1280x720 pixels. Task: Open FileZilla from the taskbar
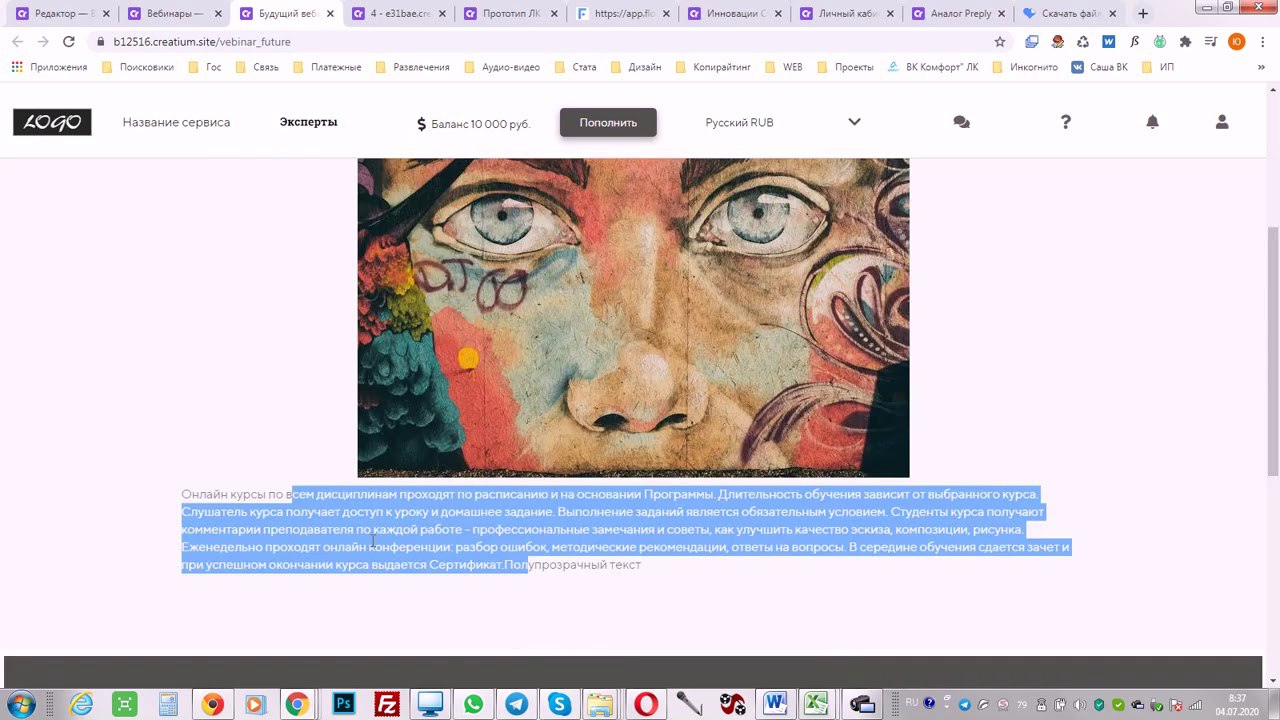coord(386,704)
